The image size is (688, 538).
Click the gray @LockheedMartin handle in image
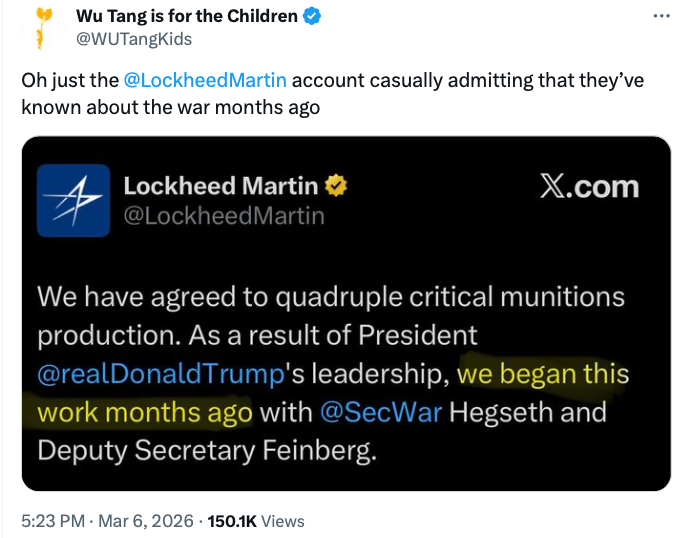pos(223,215)
